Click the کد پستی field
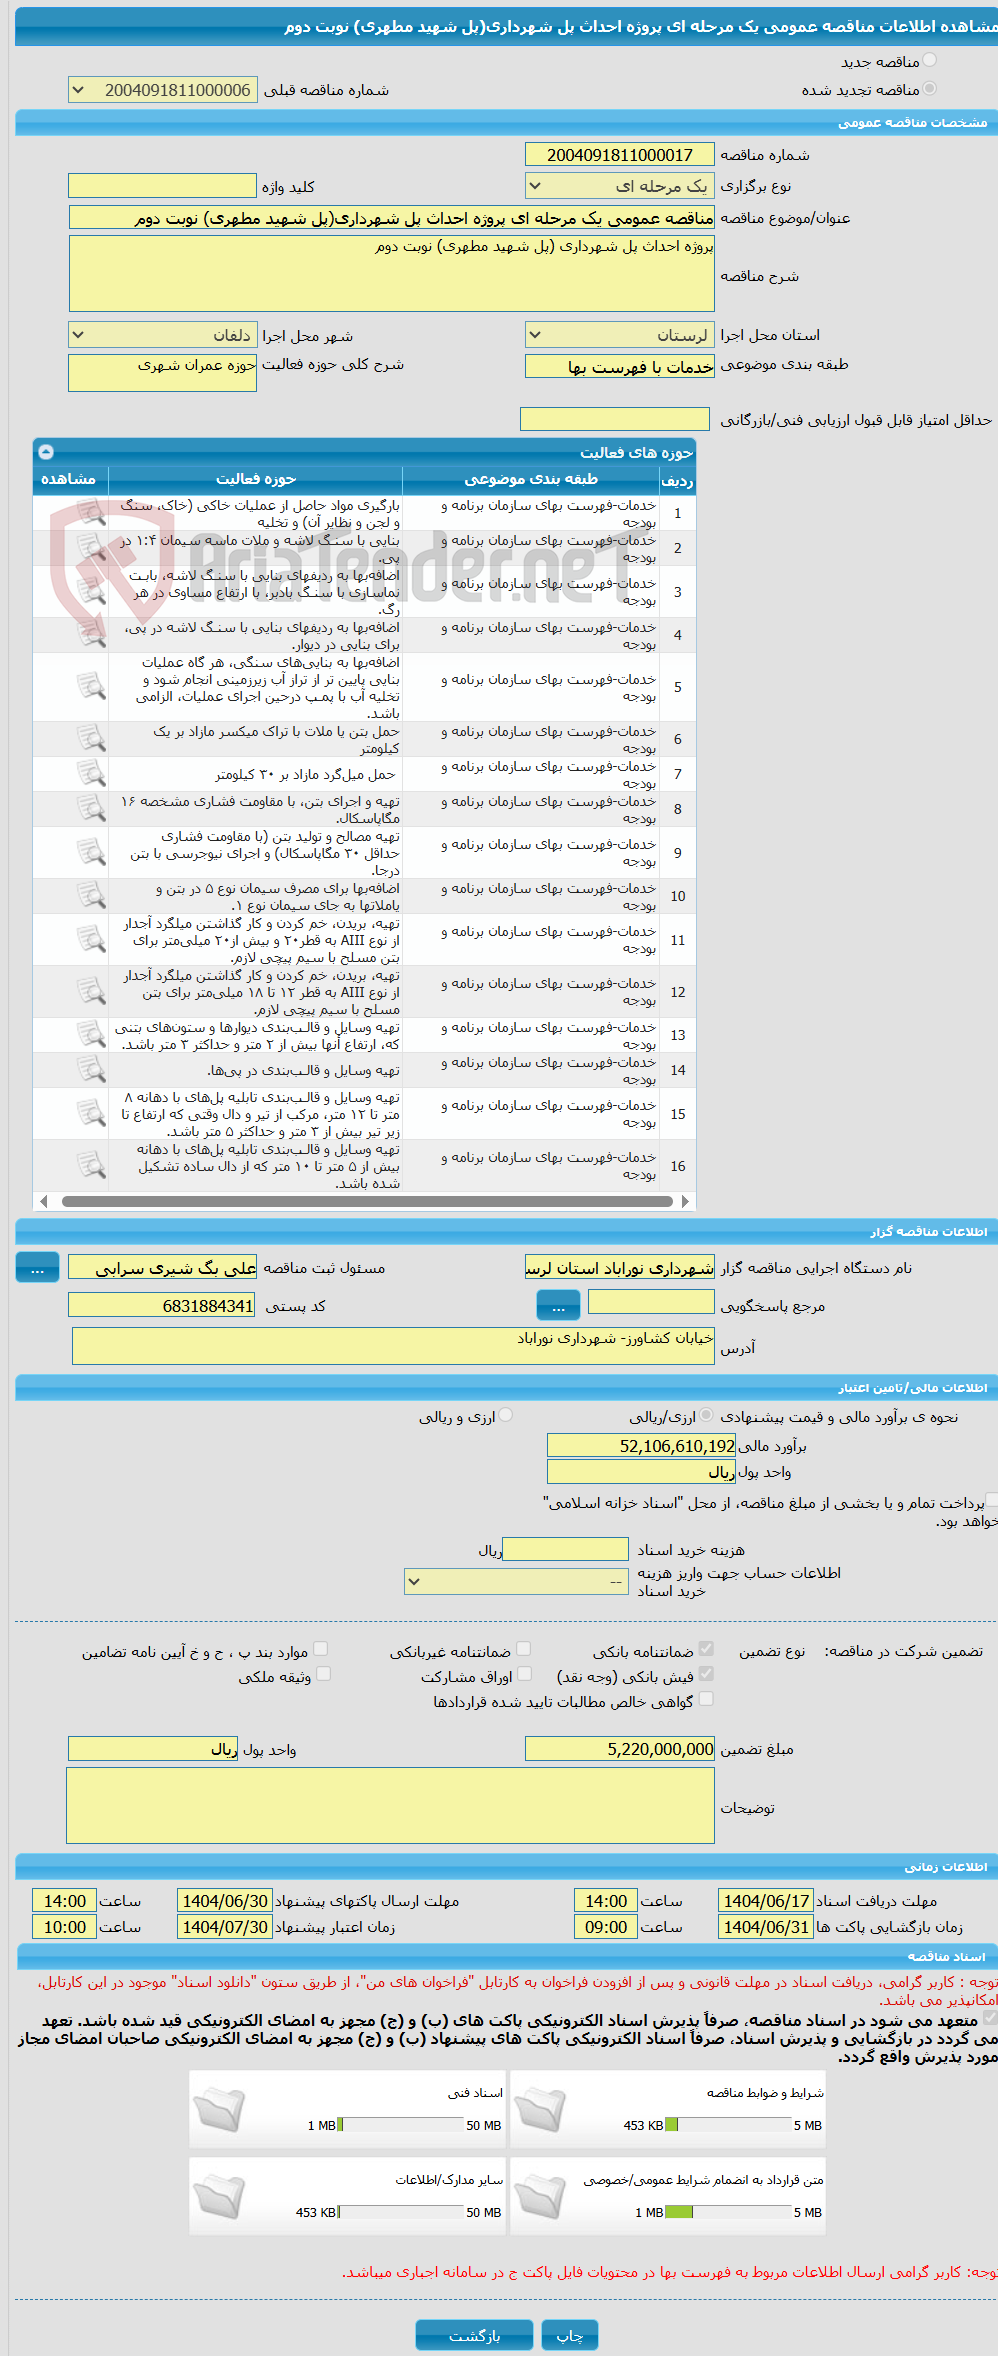Viewport: 998px width, 2356px height. click(162, 1305)
